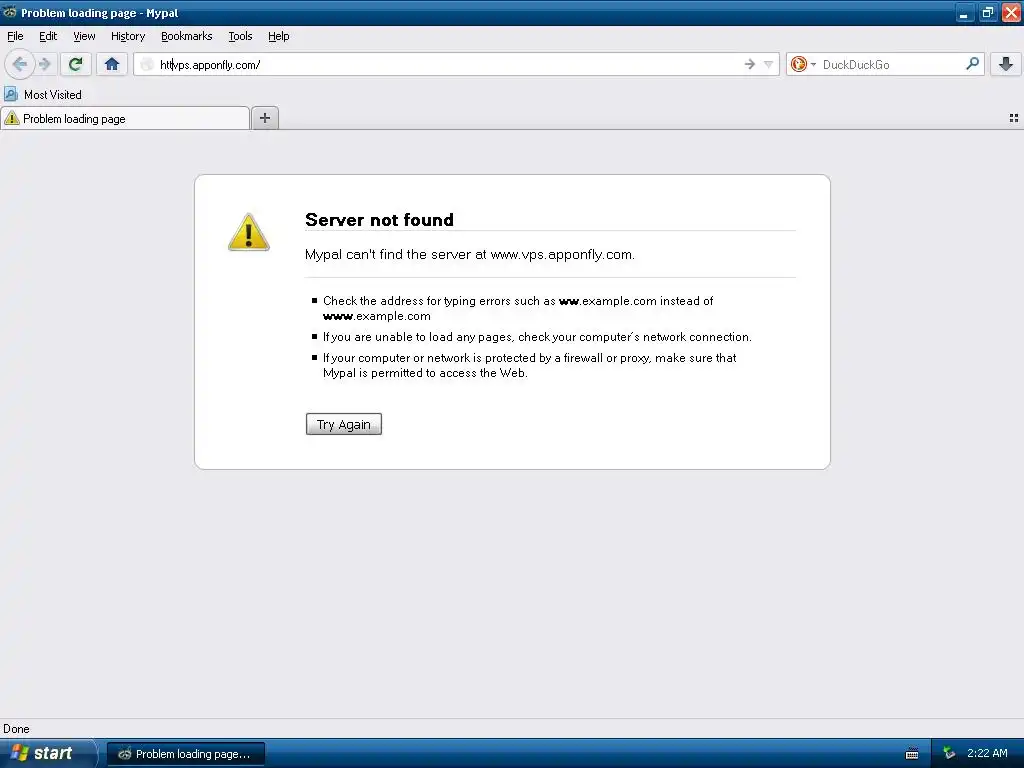The height and width of the screenshot is (768, 1024).
Task: Open the History menu
Action: pos(128,36)
